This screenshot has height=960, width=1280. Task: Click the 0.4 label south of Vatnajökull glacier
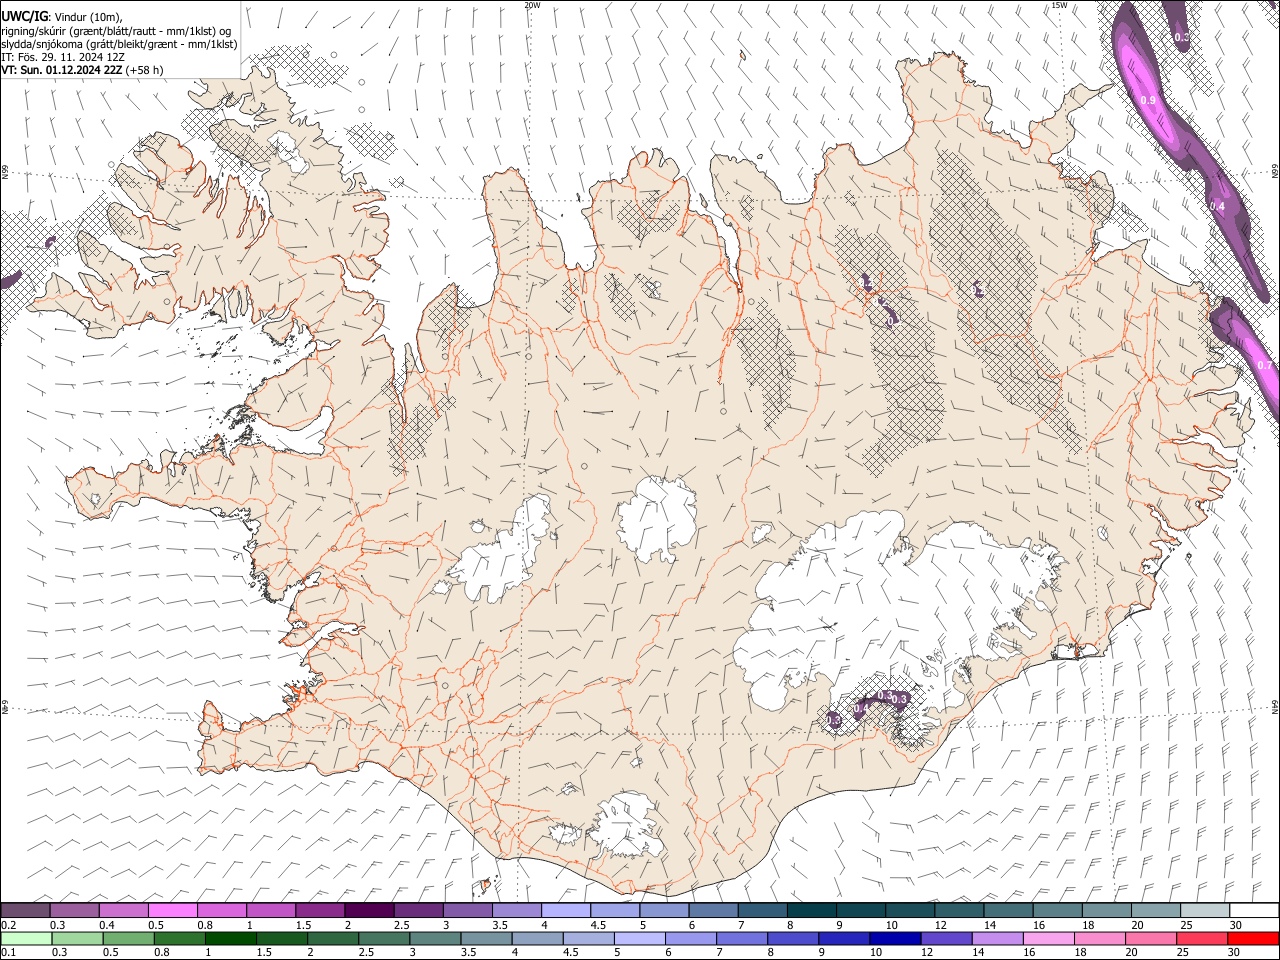coord(861,709)
